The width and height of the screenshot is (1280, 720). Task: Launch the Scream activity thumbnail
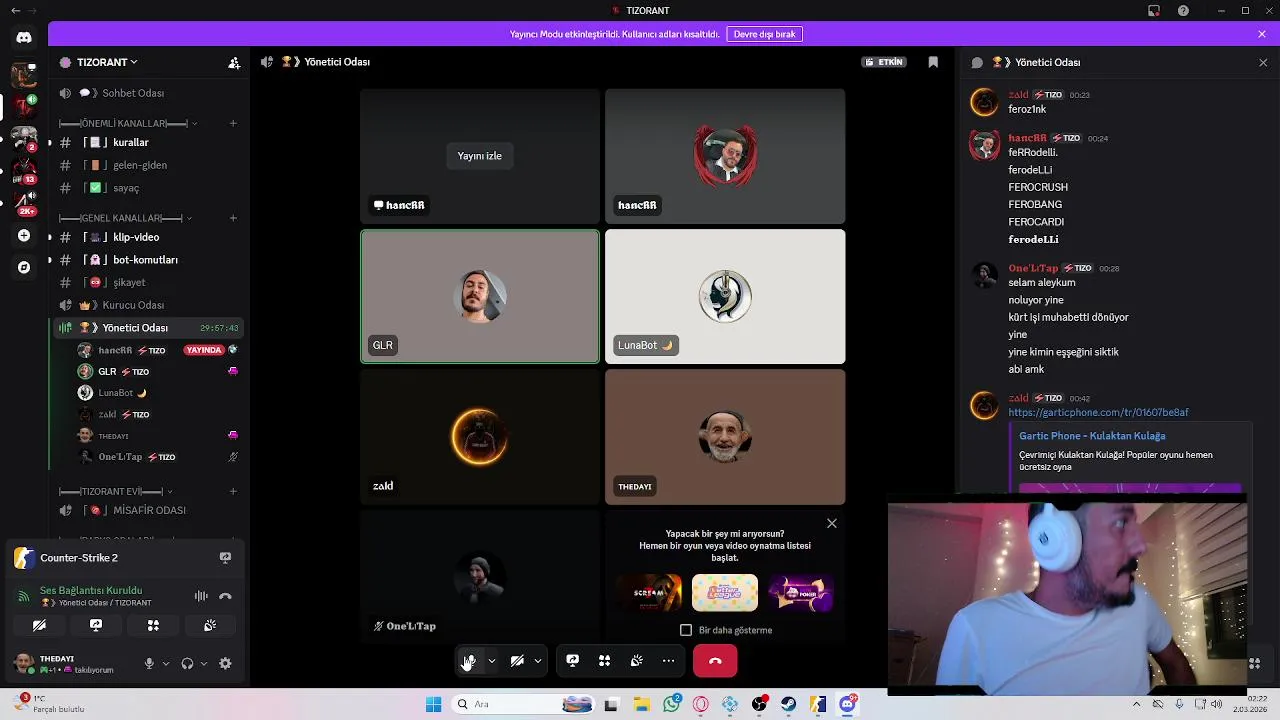click(x=649, y=592)
